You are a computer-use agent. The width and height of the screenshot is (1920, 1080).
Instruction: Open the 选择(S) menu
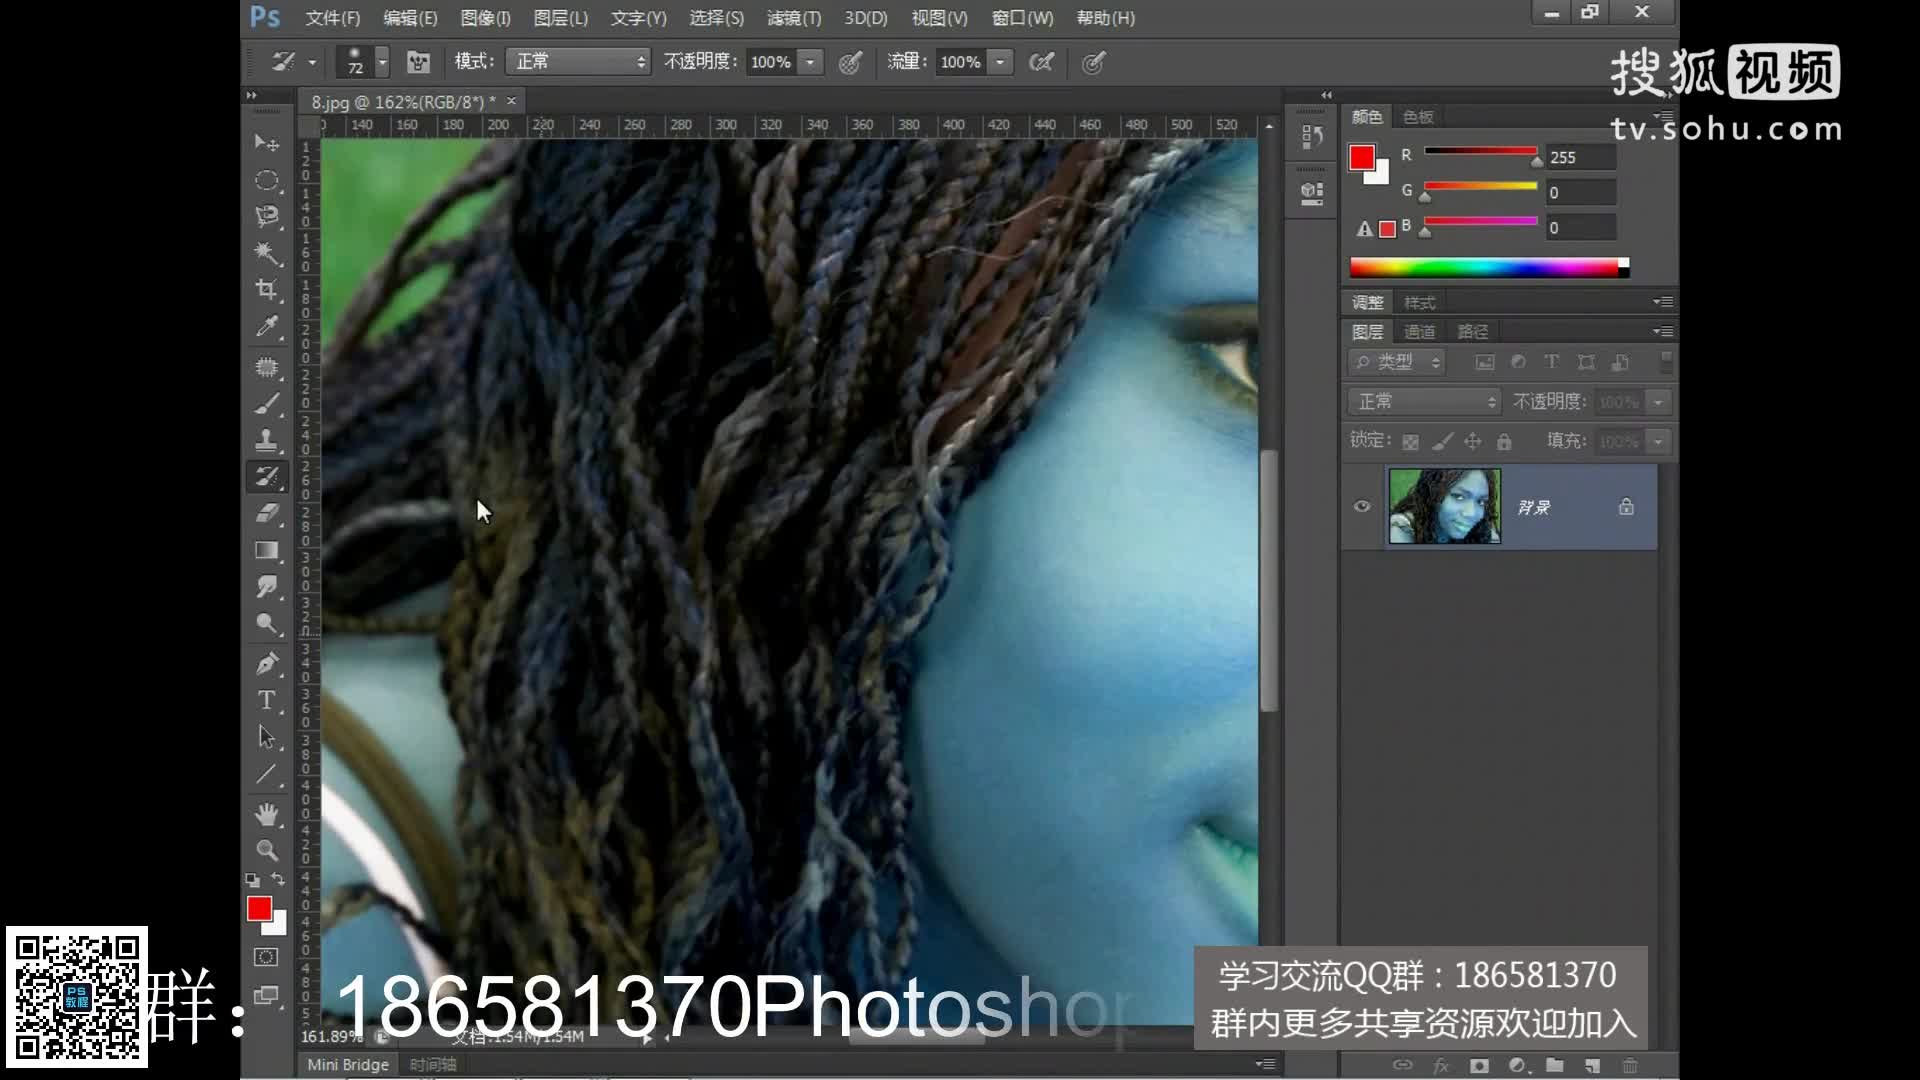[x=716, y=18]
